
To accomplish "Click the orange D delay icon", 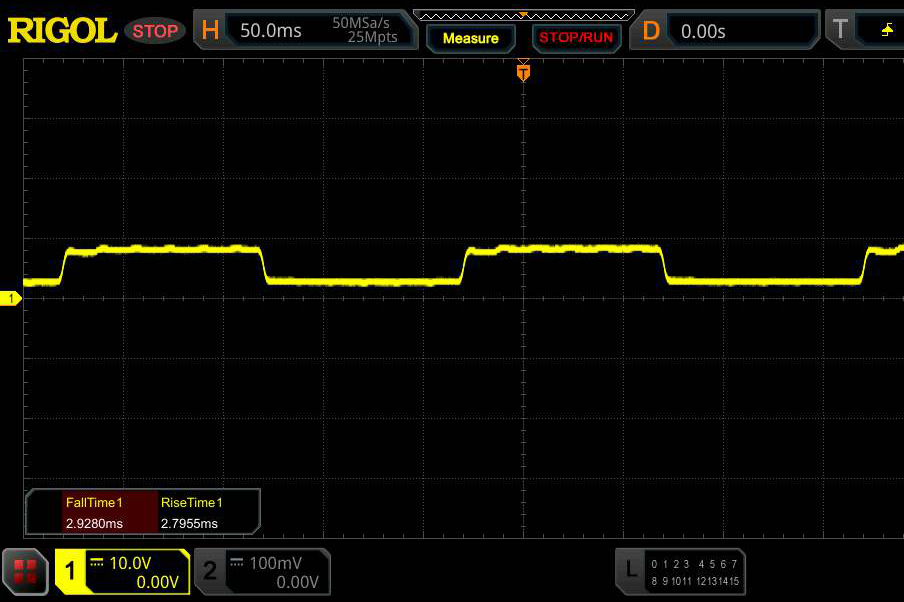I will coord(651,31).
